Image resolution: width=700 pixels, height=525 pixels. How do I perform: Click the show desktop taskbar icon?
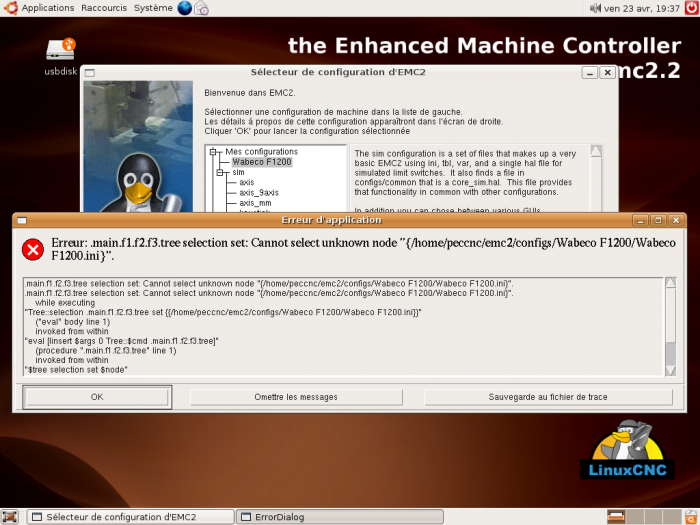pyautogui.click(x=10, y=517)
